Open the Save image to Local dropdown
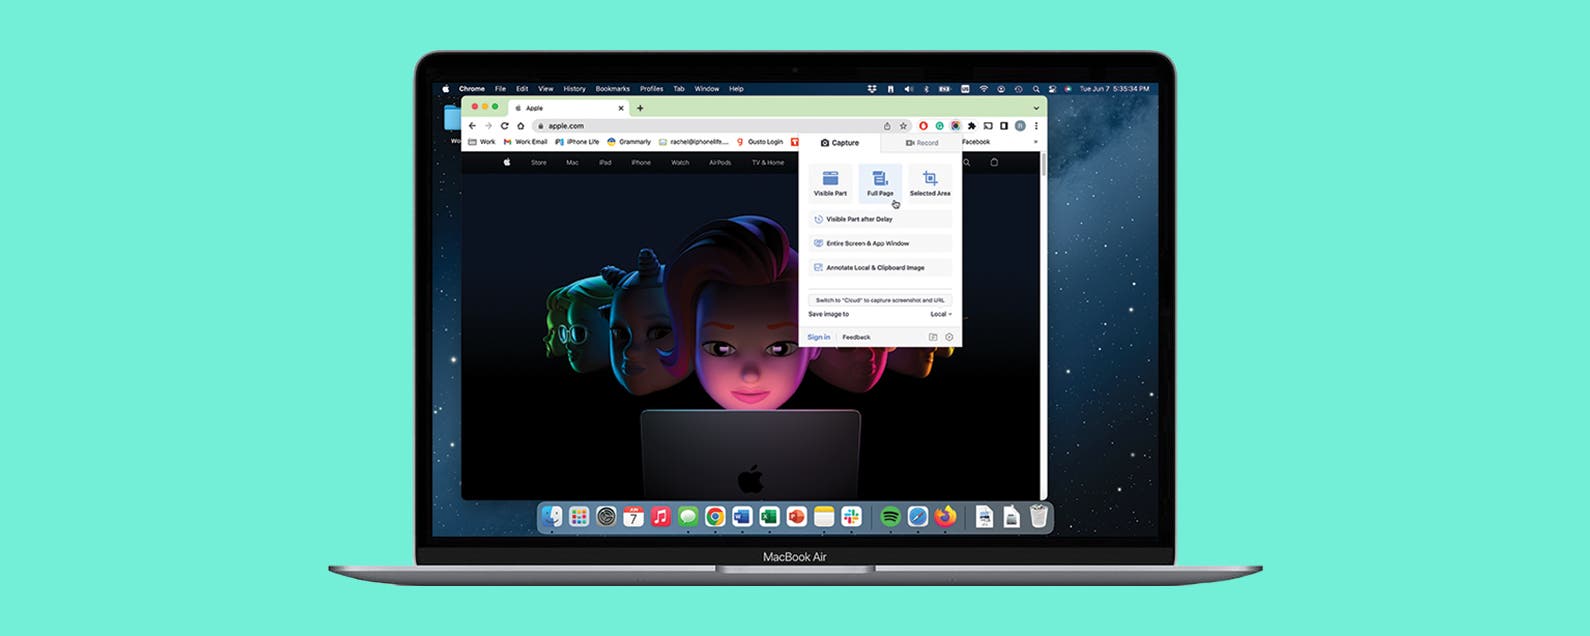 coord(940,314)
